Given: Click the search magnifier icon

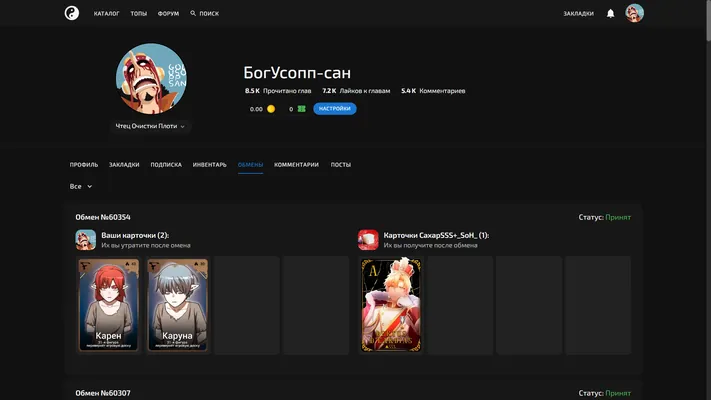Looking at the screenshot, I should click(x=193, y=14).
